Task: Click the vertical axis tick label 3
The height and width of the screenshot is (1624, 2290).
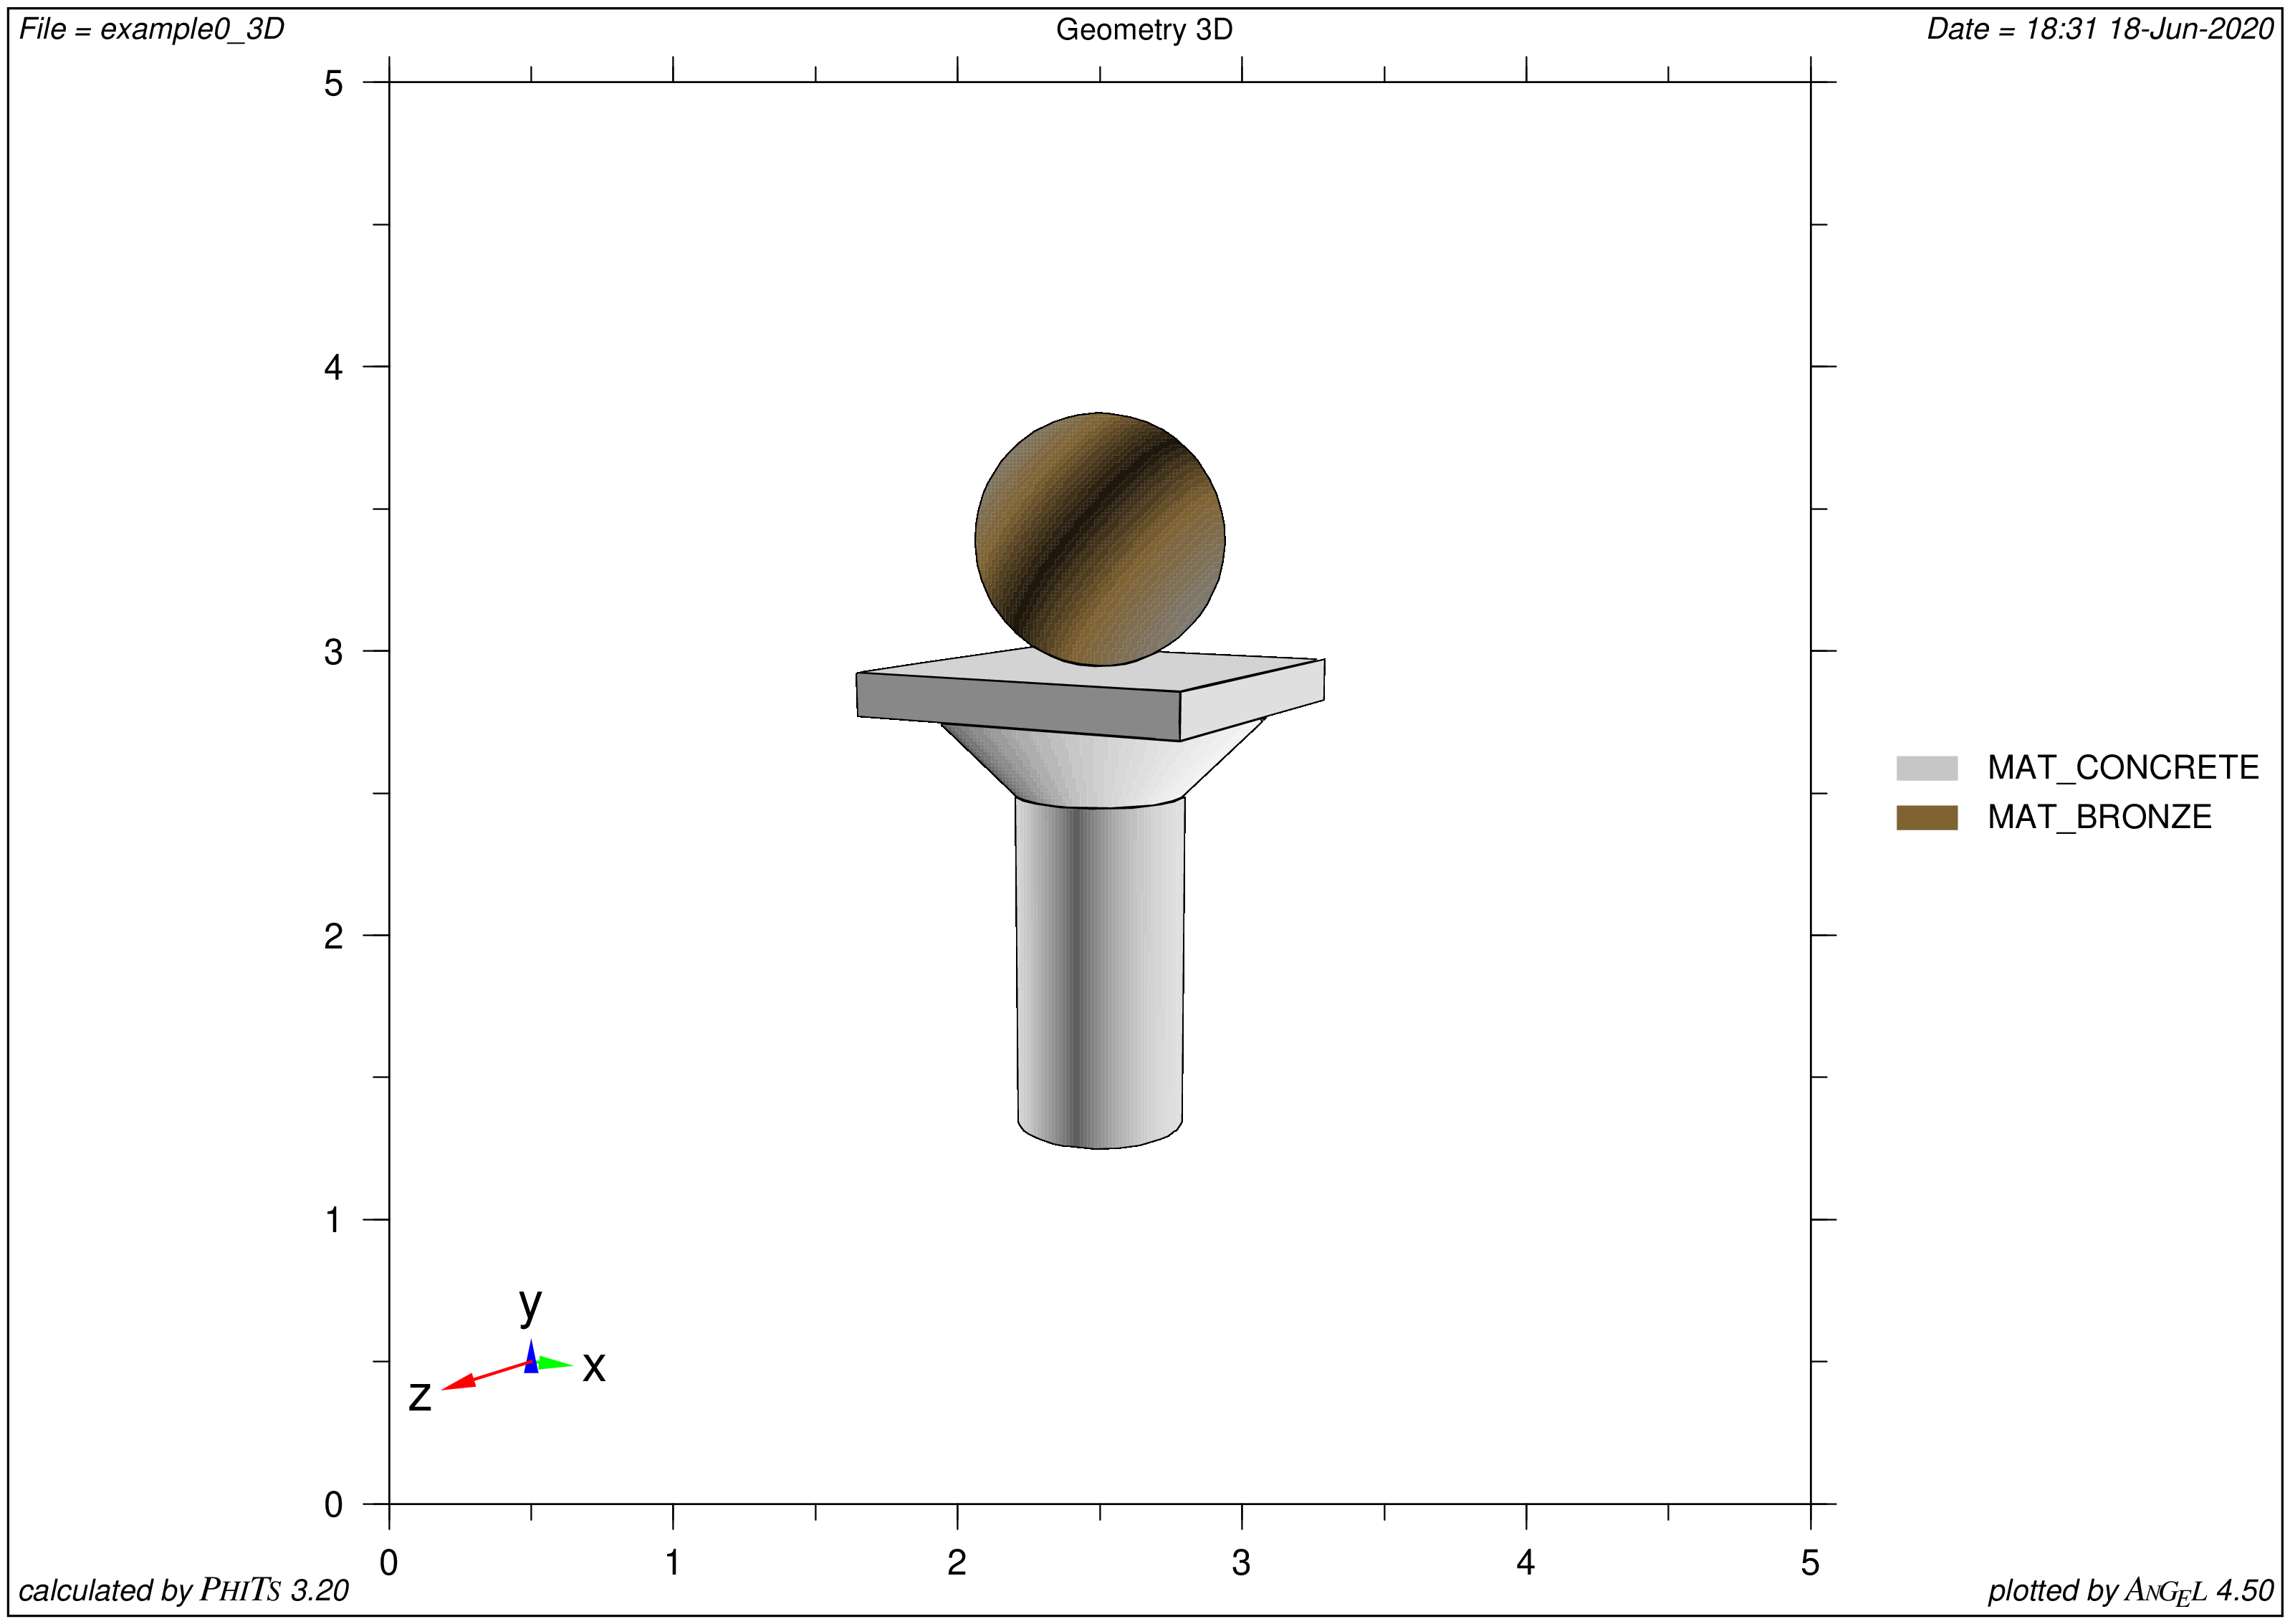Action: pos(333,652)
